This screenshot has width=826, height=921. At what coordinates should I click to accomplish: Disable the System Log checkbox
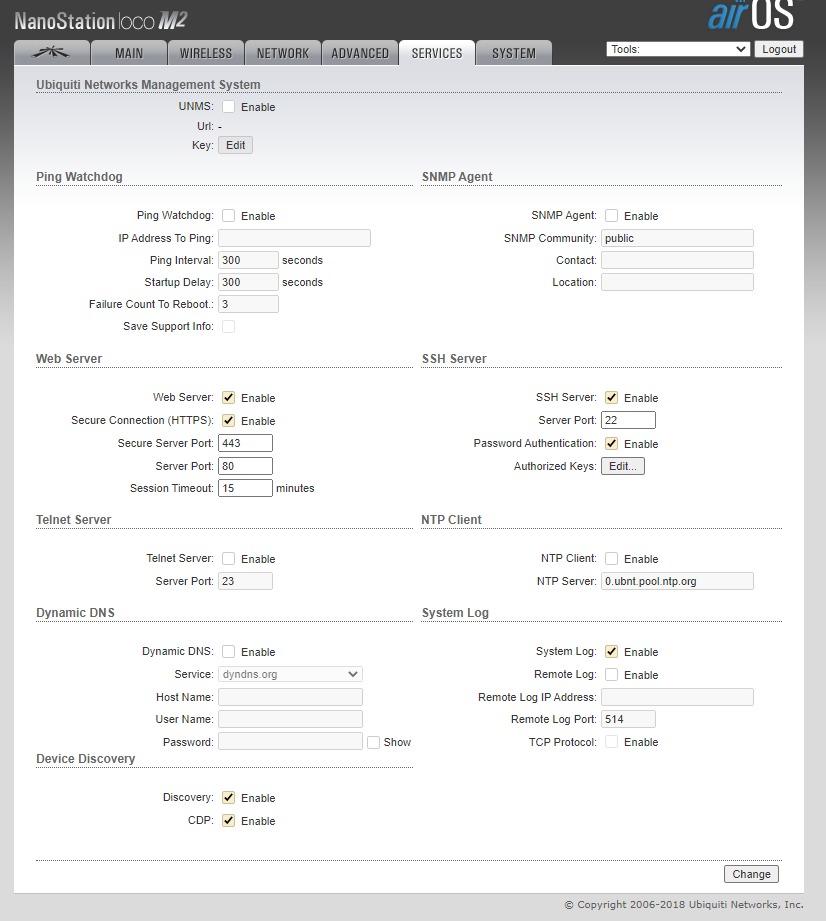(612, 651)
